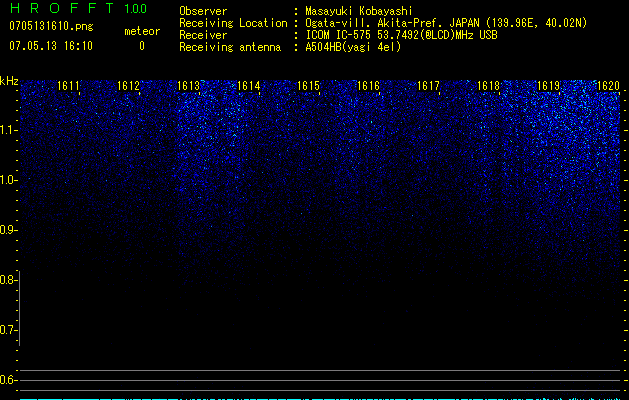Click the 1612 time marker

pos(128,86)
